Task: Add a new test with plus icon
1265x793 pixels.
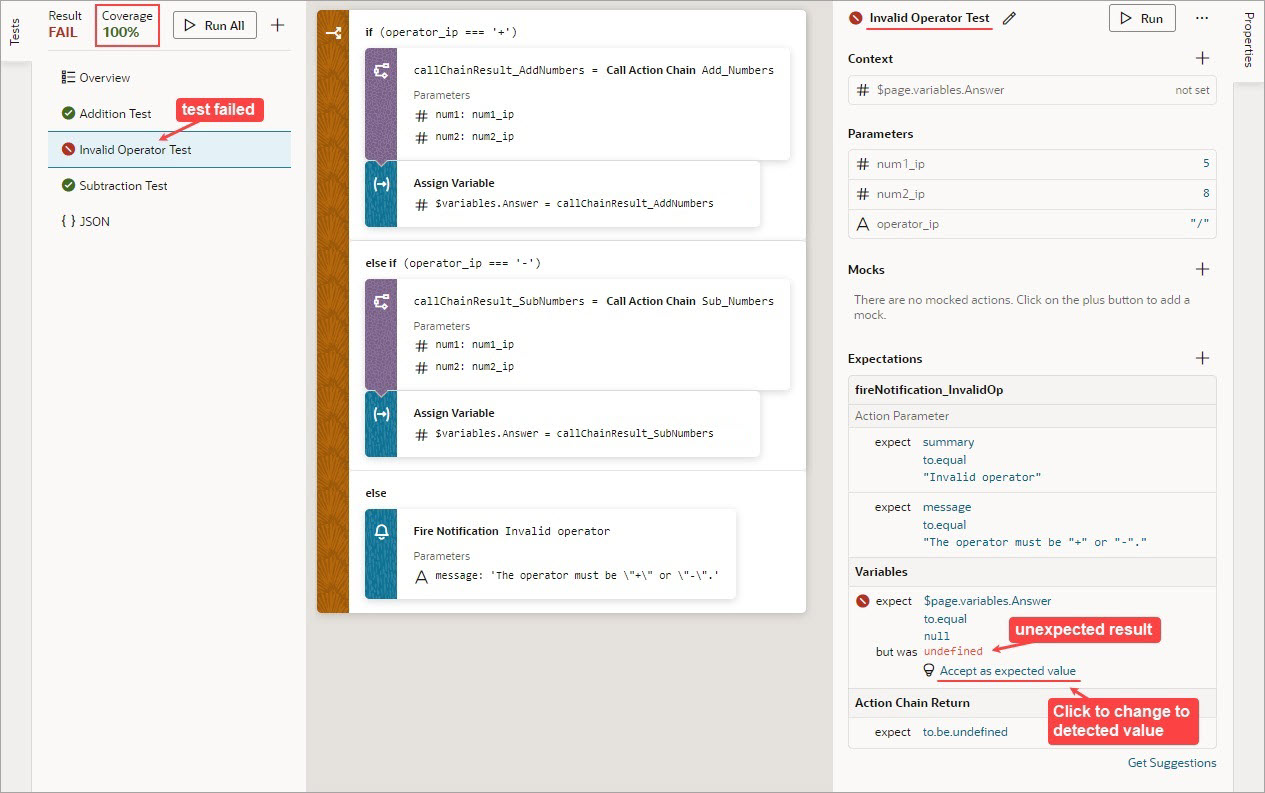Action: coord(278,25)
